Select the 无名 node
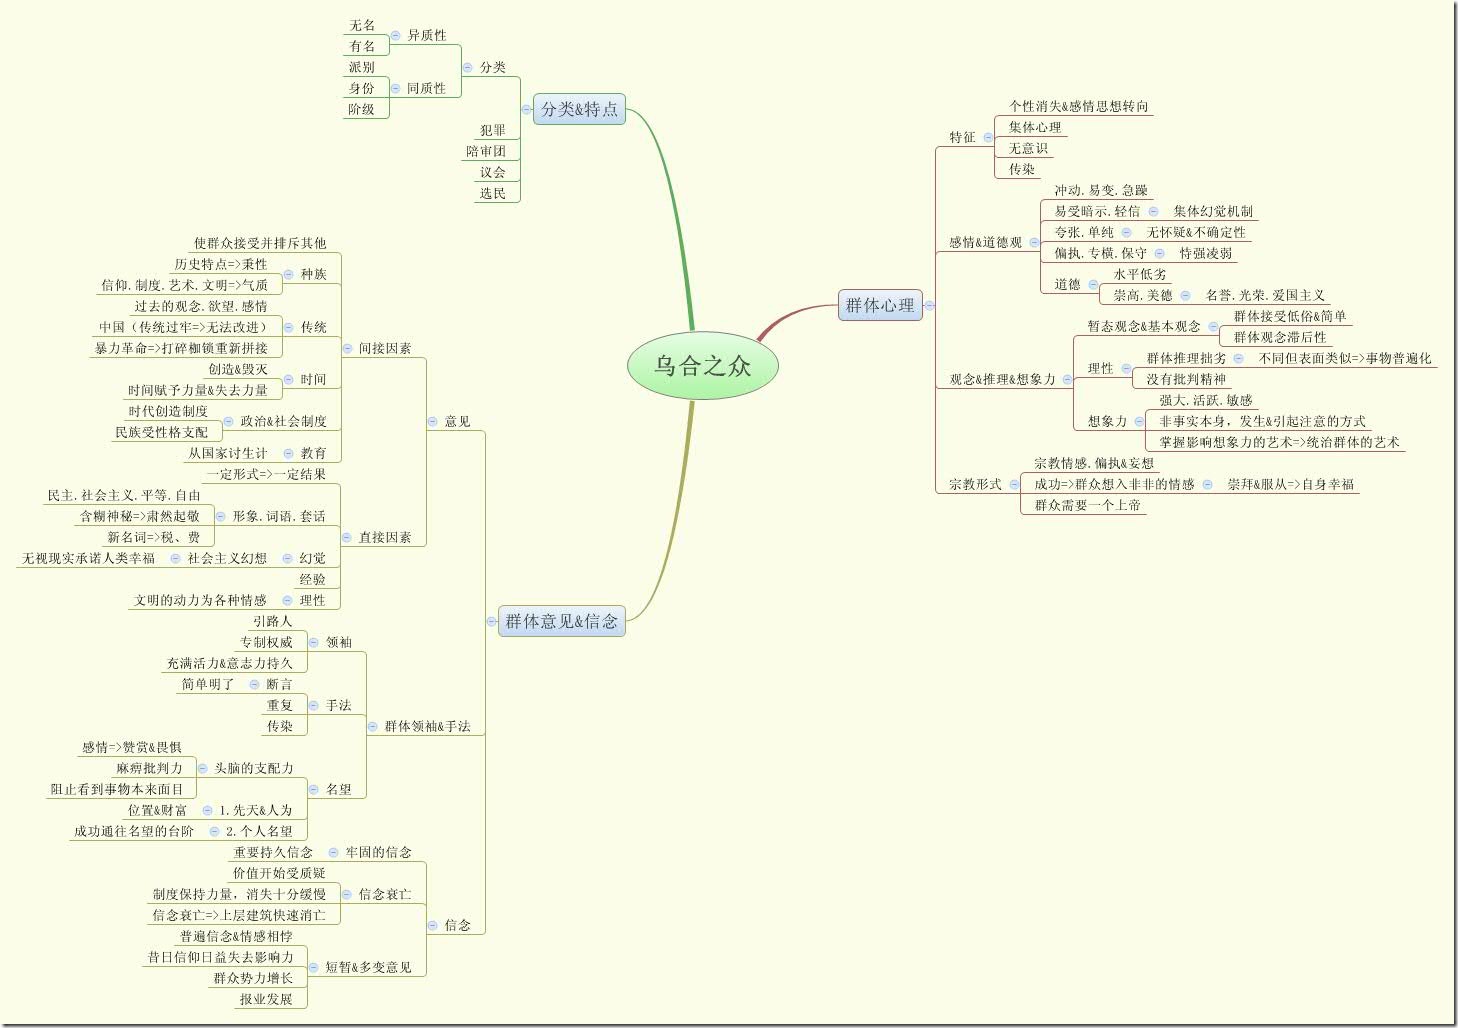The image size is (1458, 1028). [x=362, y=25]
